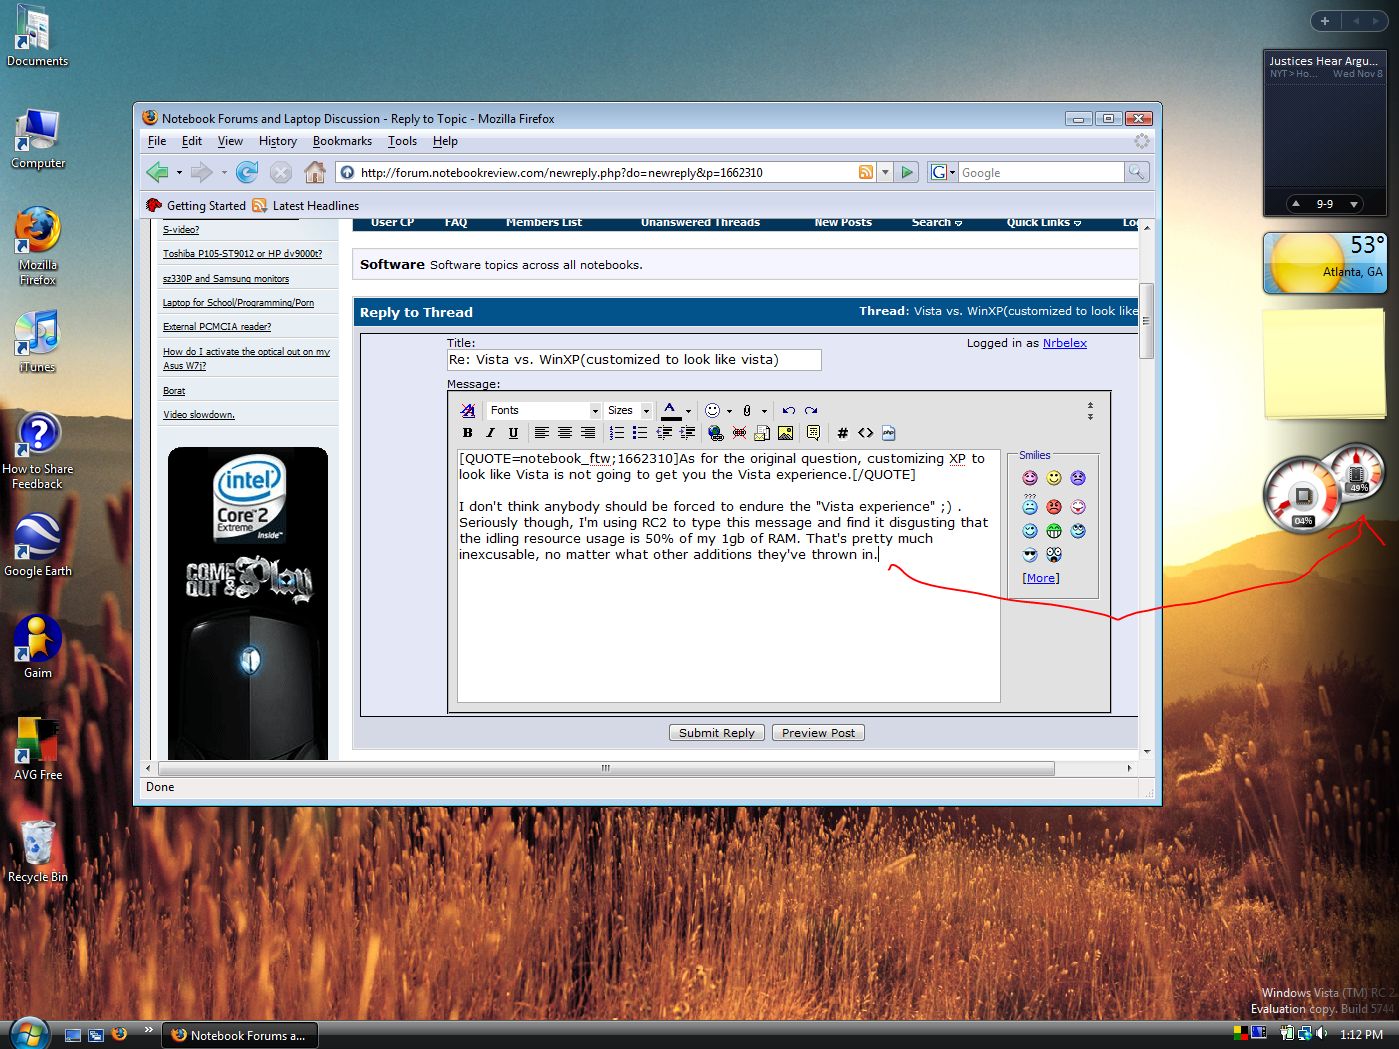The image size is (1399, 1049).
Task: Open Firefox back history dropdown arrow
Action: tap(179, 173)
